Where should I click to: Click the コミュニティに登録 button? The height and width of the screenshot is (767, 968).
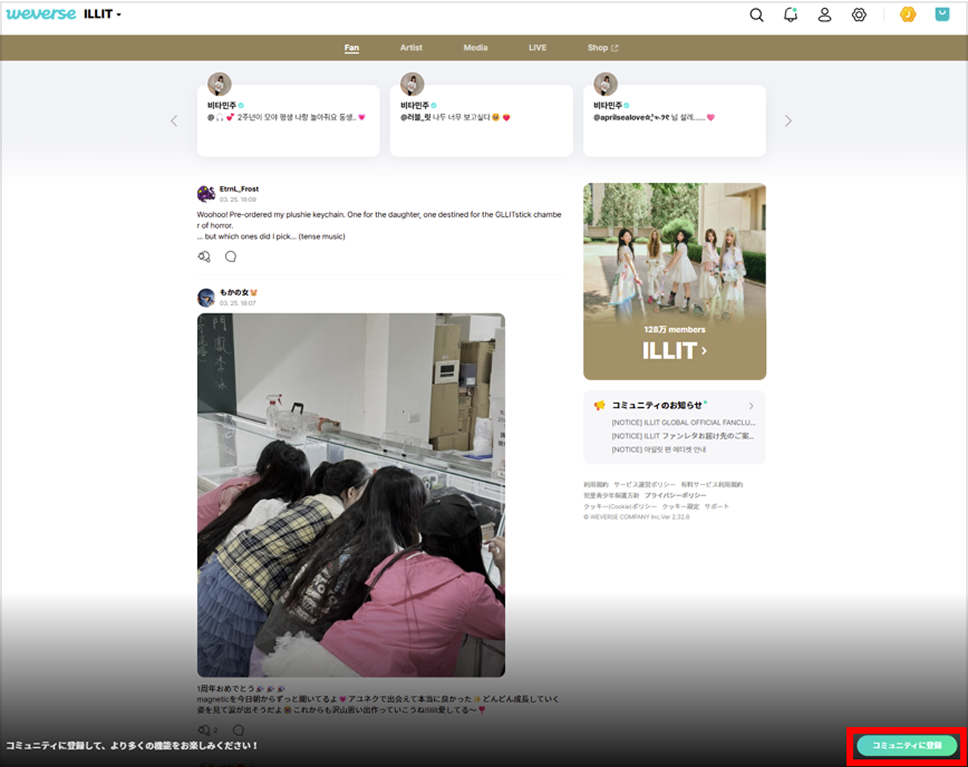tap(907, 746)
